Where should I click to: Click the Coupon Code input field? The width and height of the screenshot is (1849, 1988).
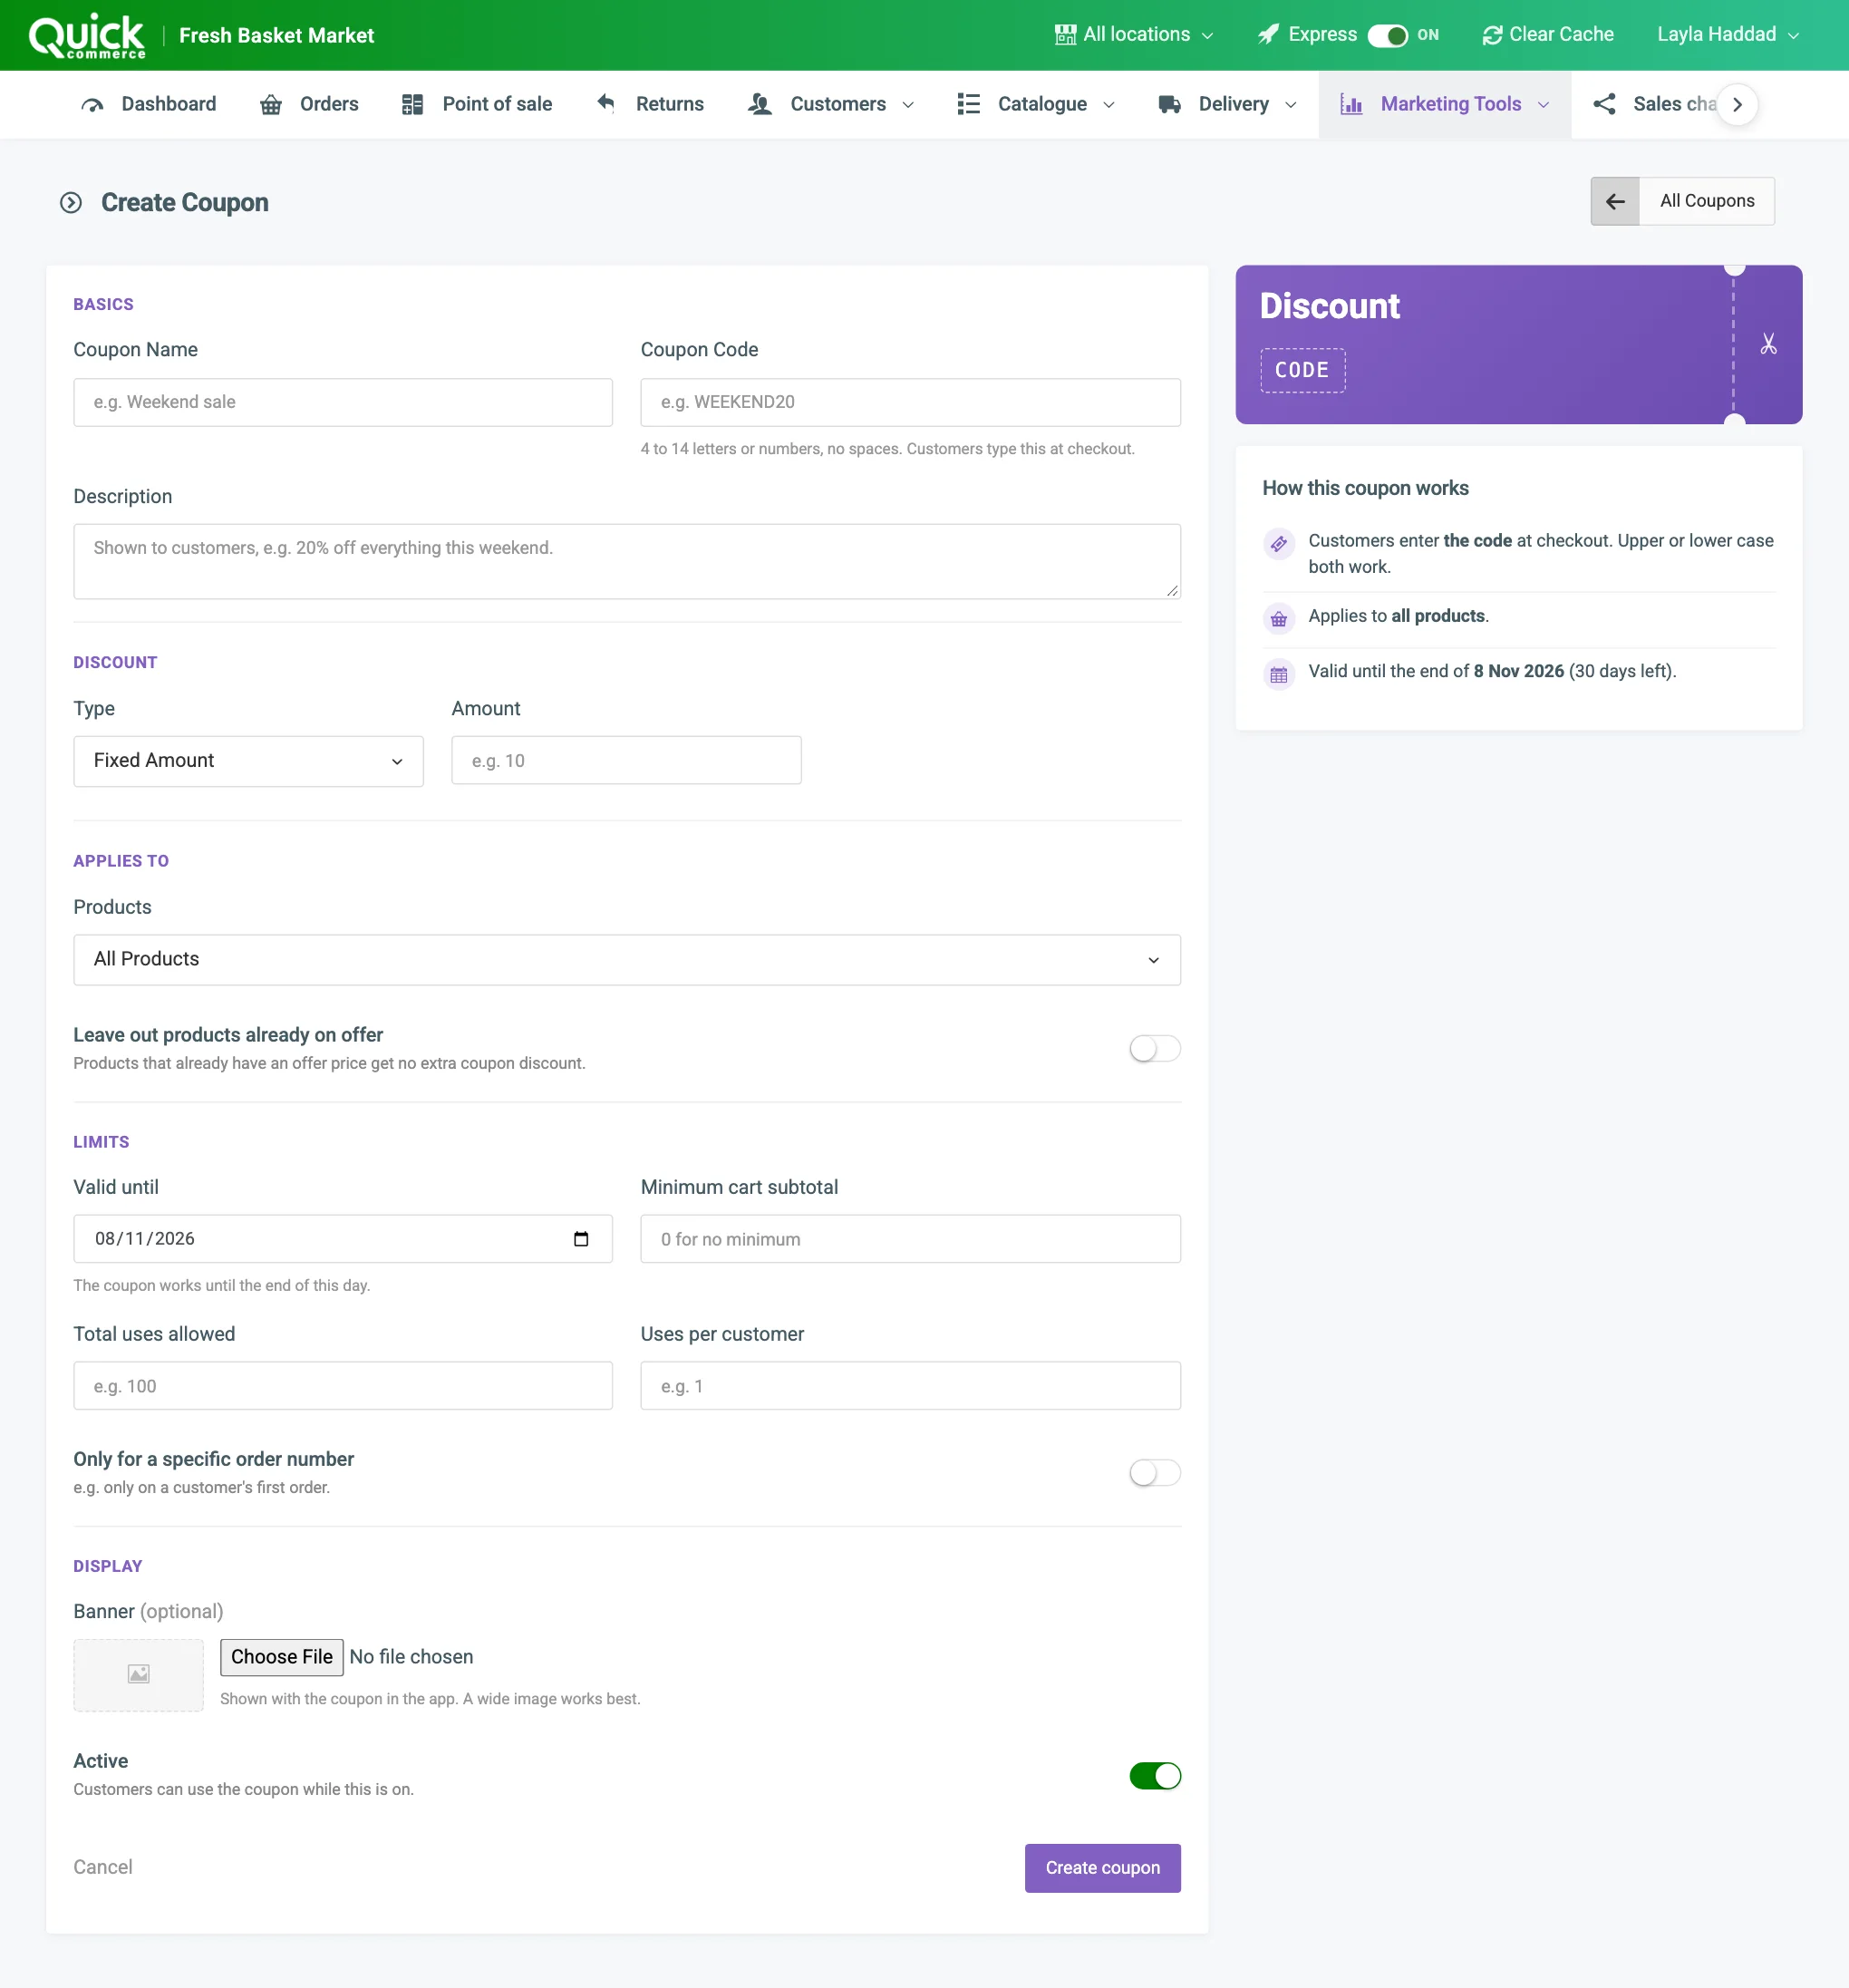point(911,402)
